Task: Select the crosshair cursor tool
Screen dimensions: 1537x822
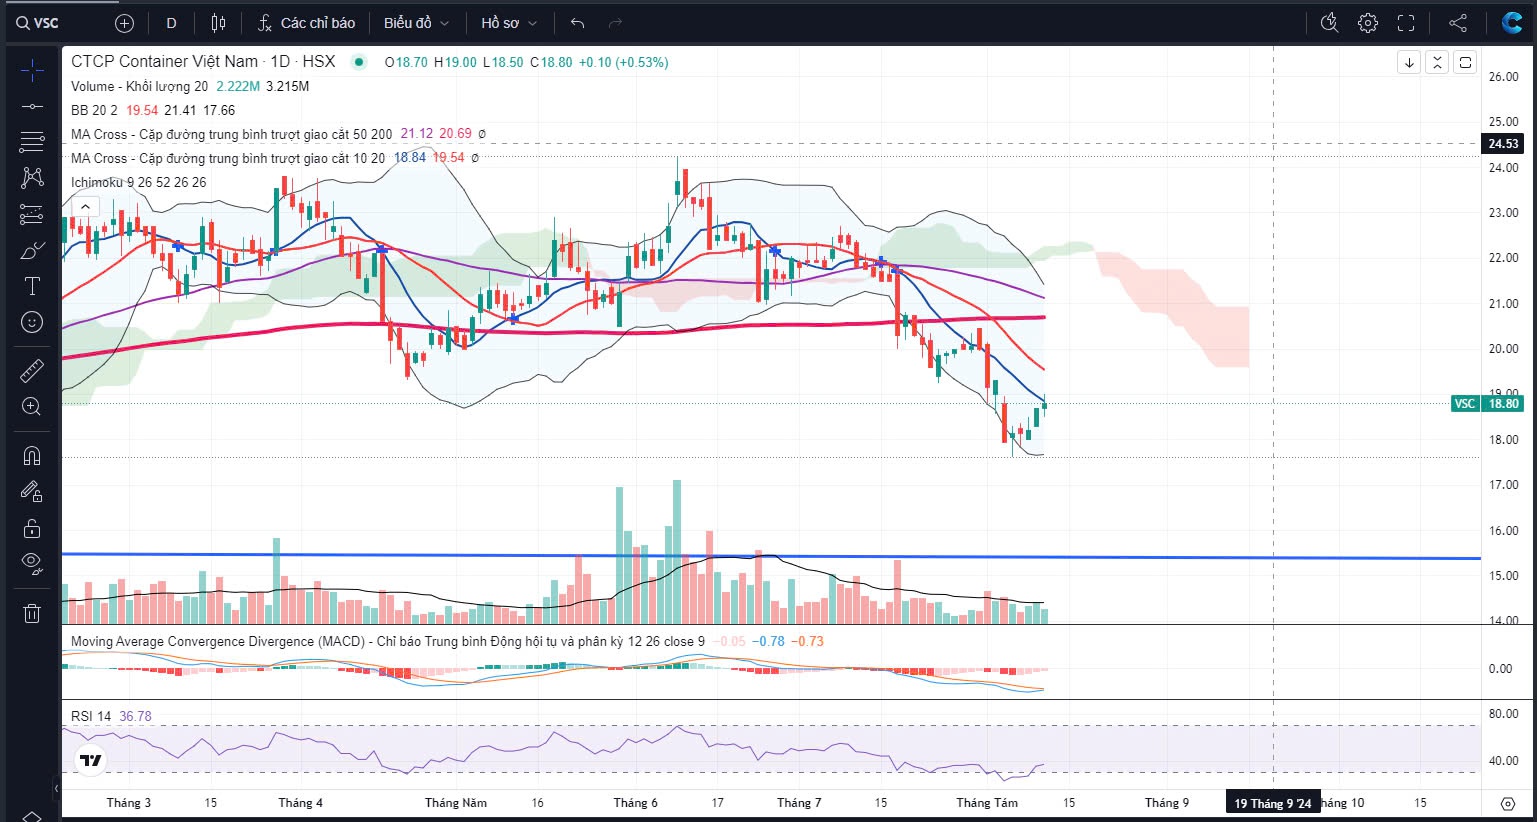Action: (x=32, y=70)
